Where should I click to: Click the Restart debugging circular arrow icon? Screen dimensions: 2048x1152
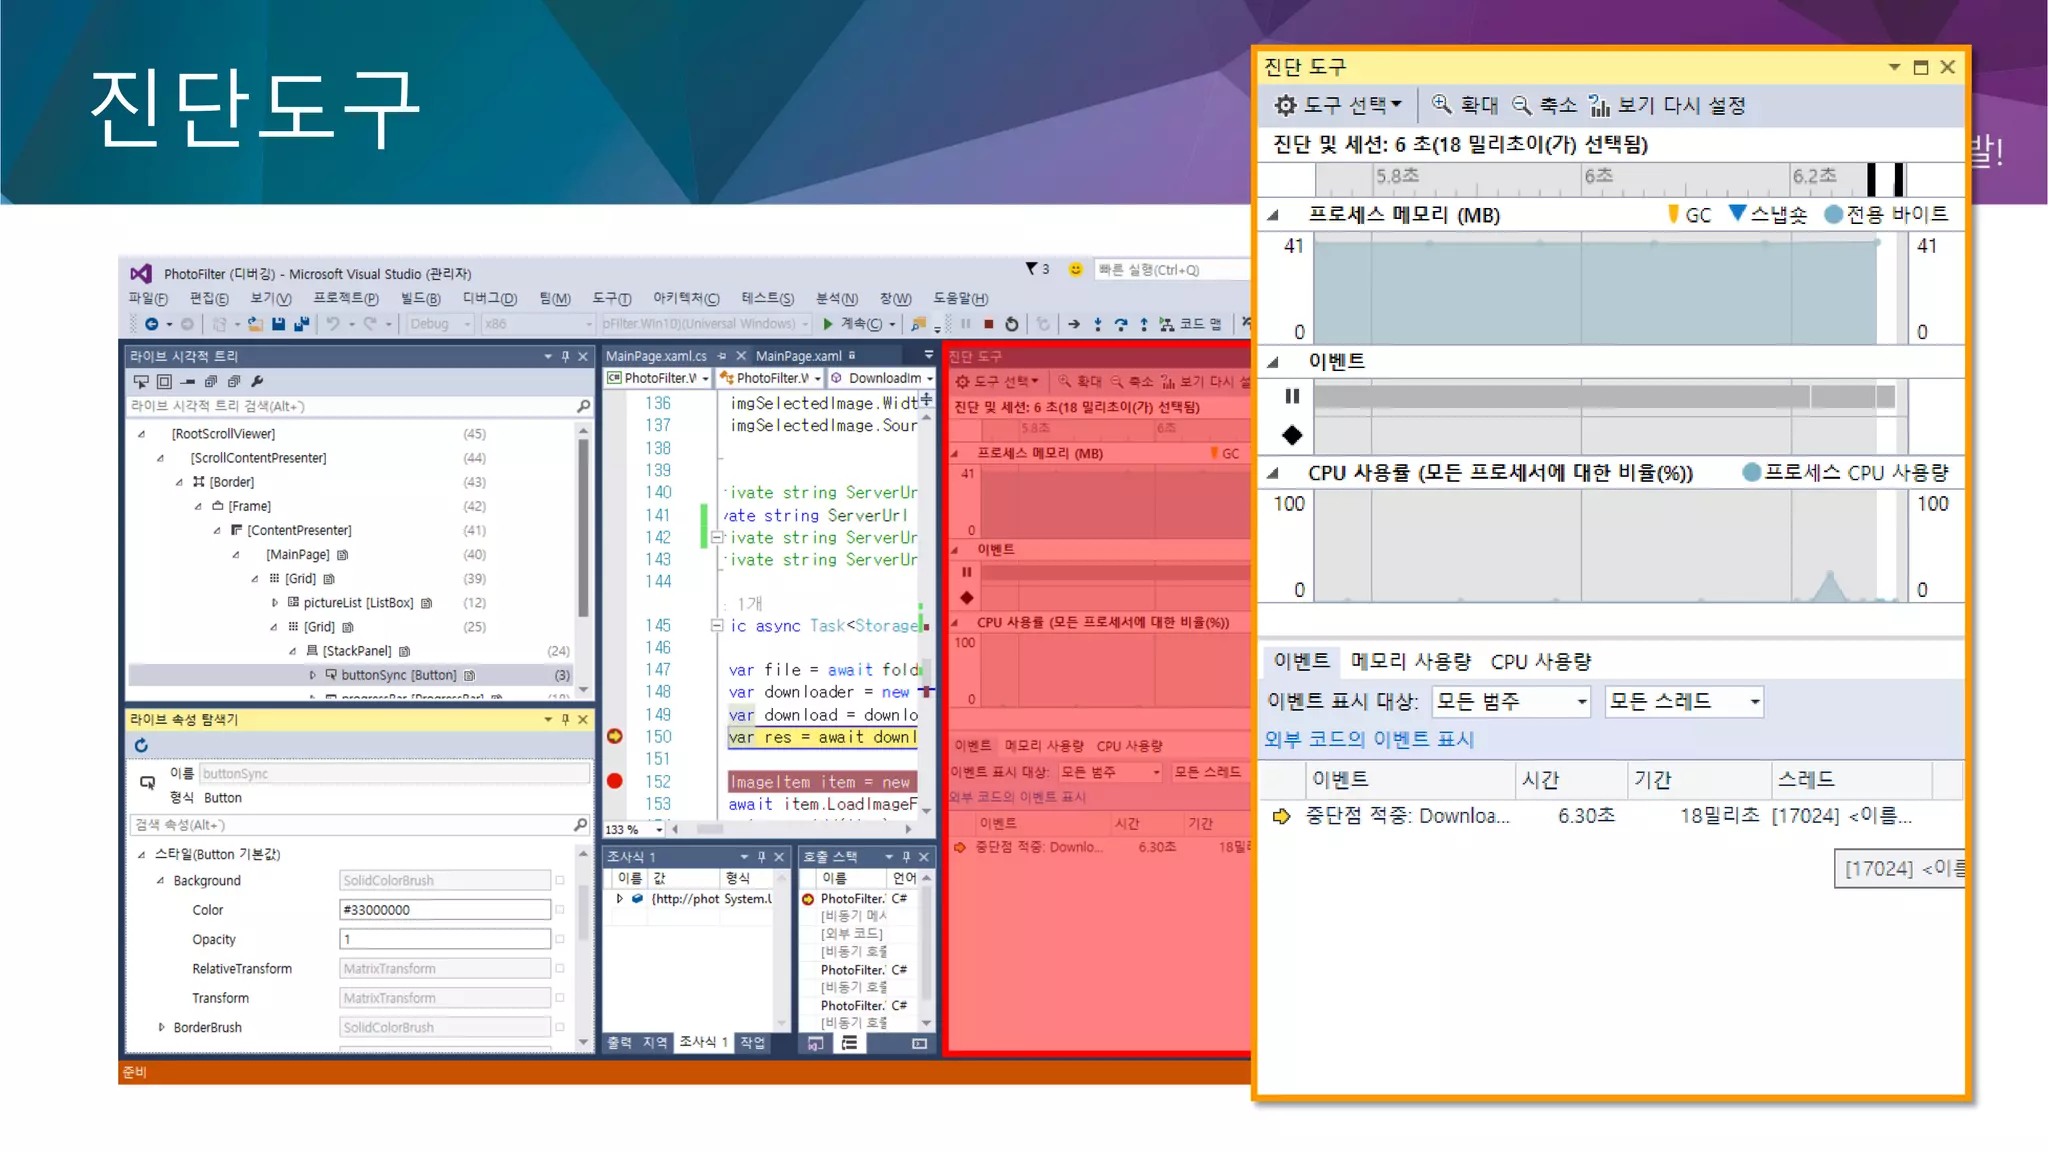pos(1012,324)
